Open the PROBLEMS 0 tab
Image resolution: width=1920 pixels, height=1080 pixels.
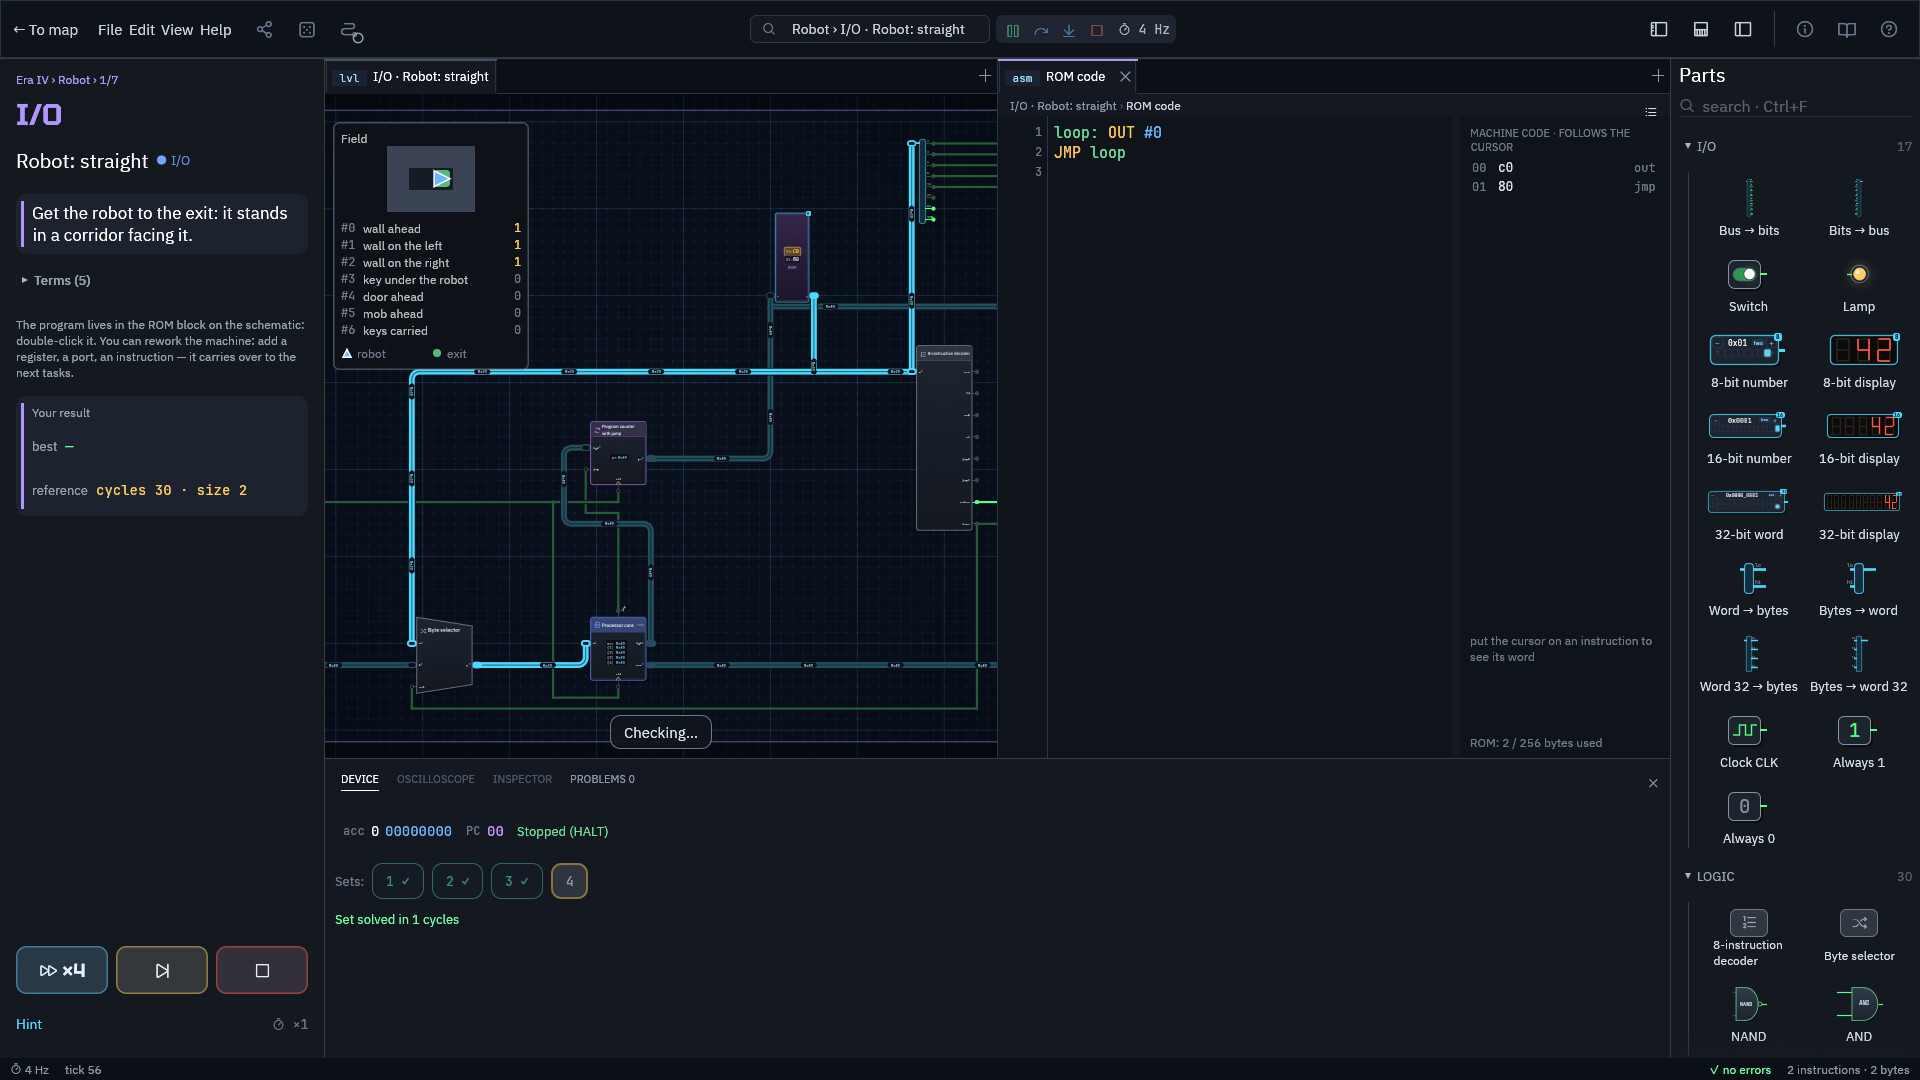point(602,779)
